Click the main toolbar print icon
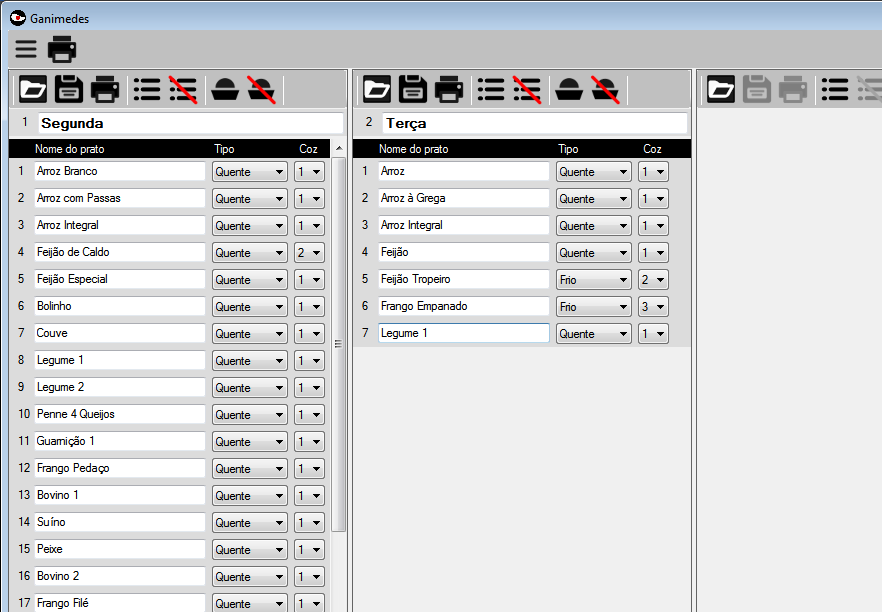 (62, 49)
